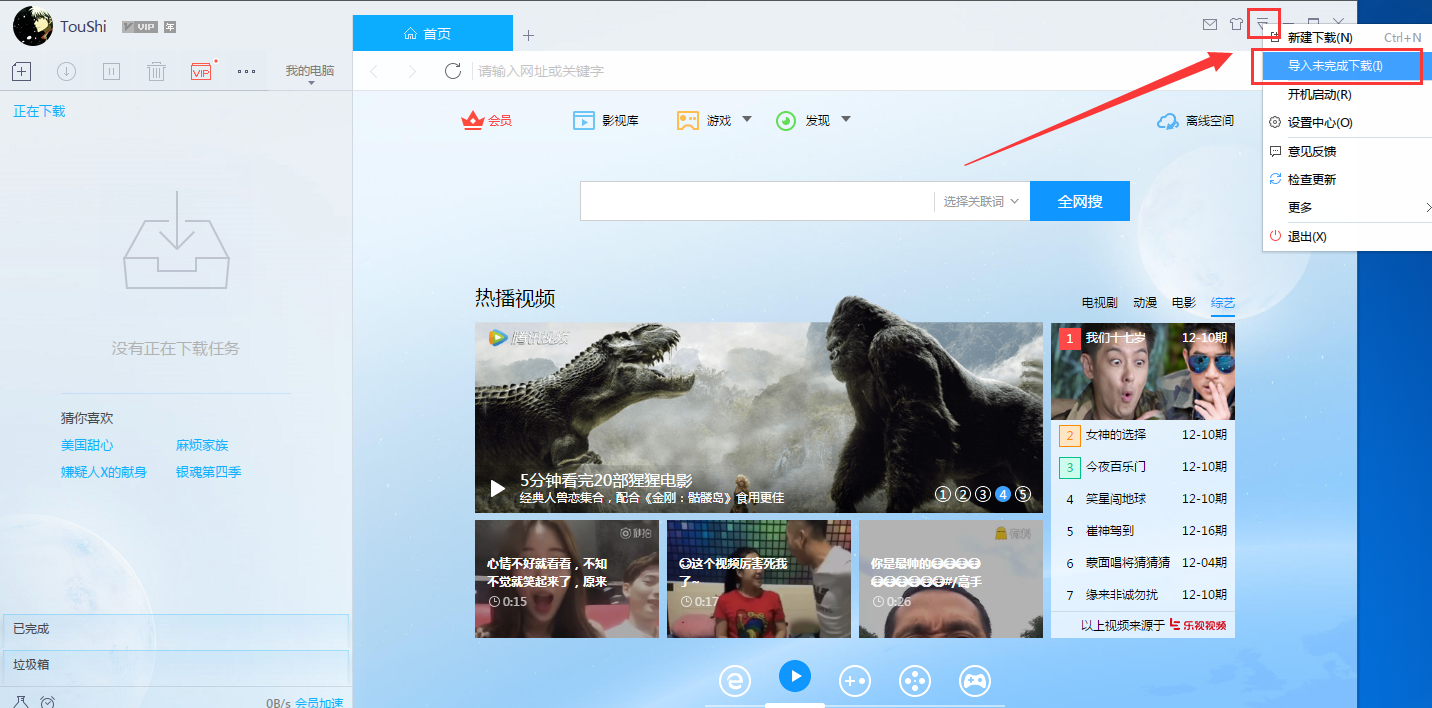Image resolution: width=1432 pixels, height=708 pixels.
Task: Click the main menu funnel icon
Action: point(1264,23)
